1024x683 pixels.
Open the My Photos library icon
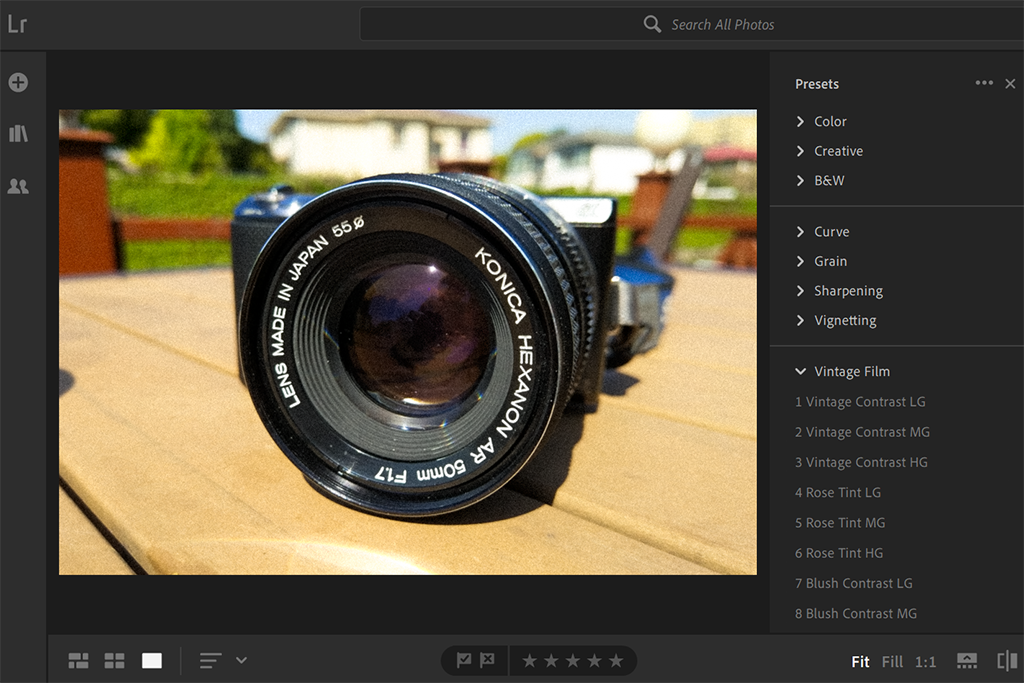tap(18, 134)
